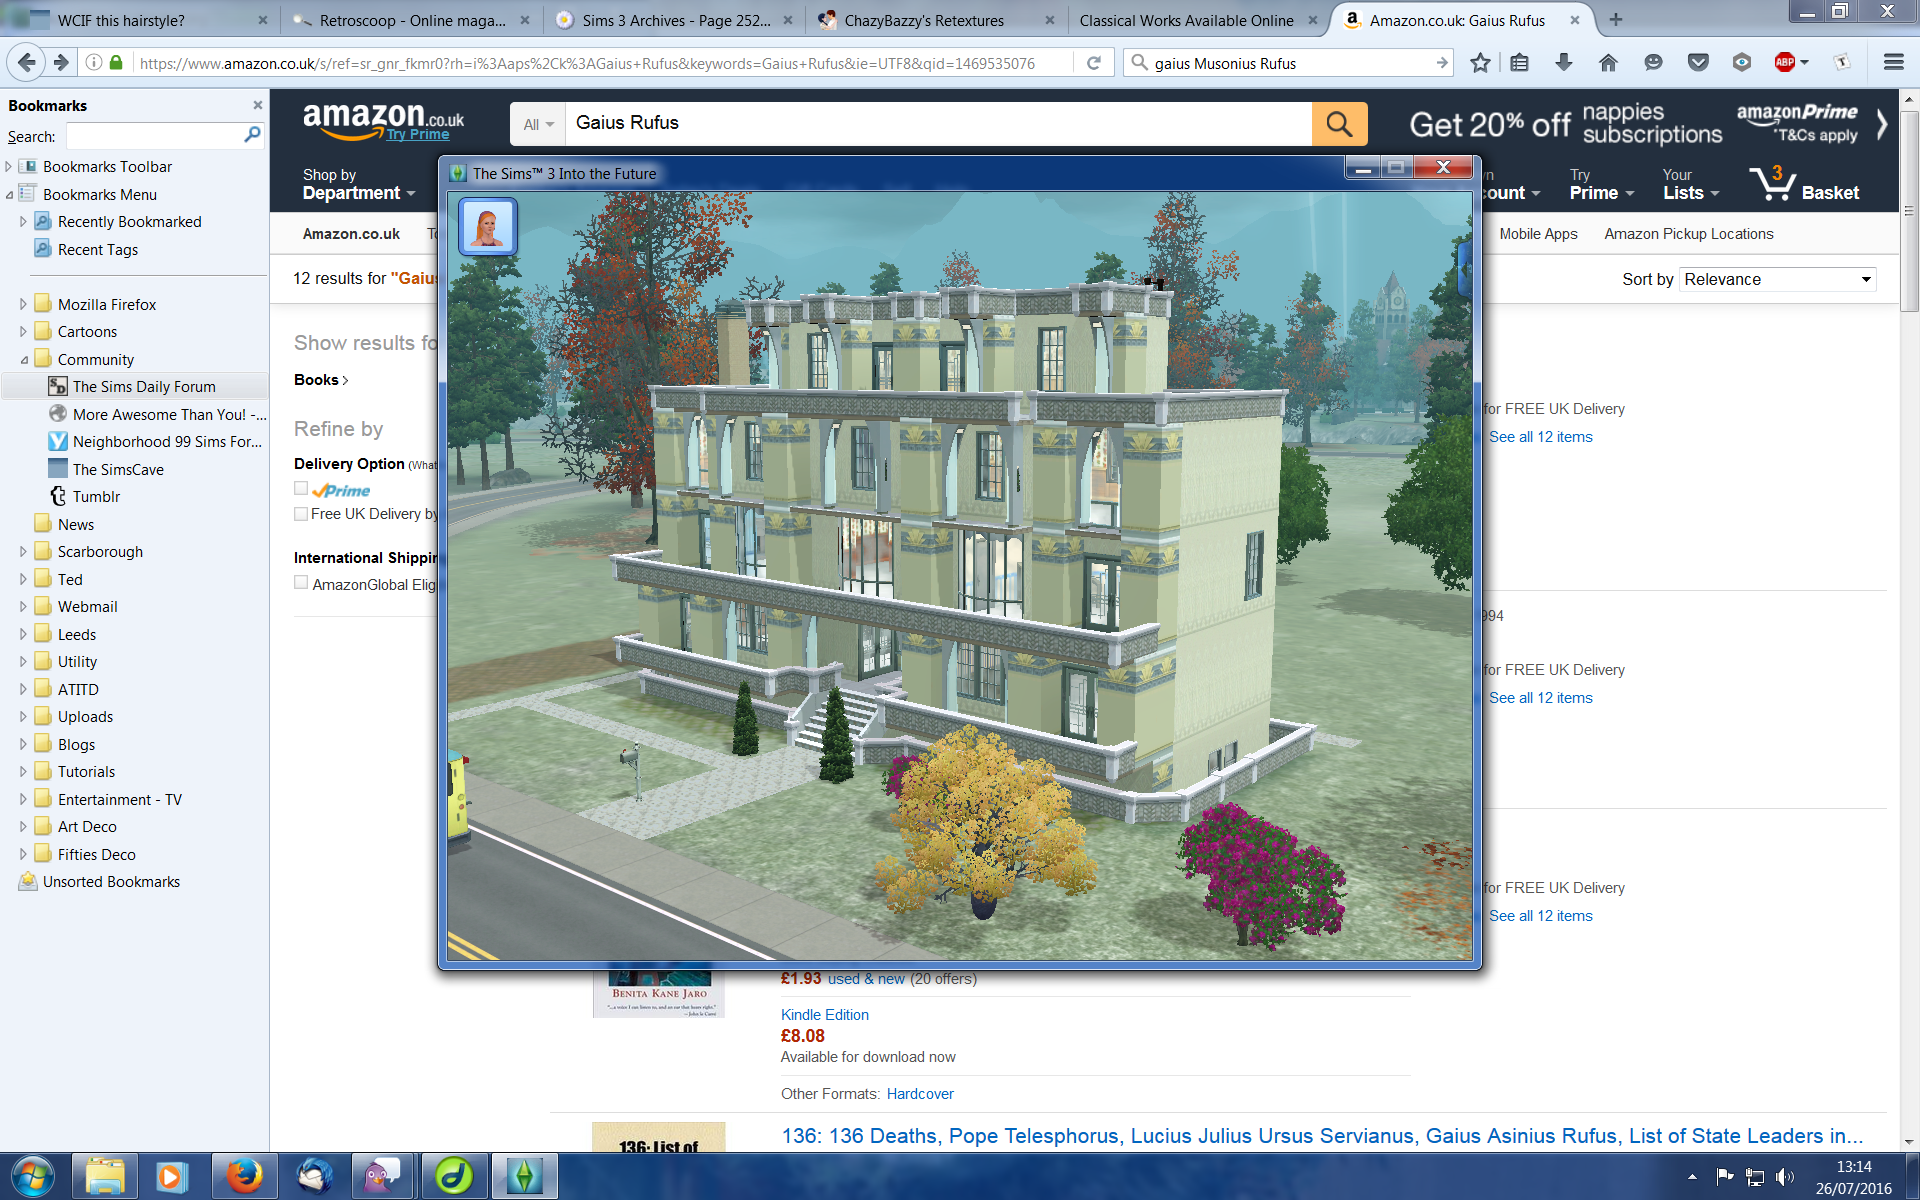Close the bookmarks sidebar with X

[x=258, y=105]
